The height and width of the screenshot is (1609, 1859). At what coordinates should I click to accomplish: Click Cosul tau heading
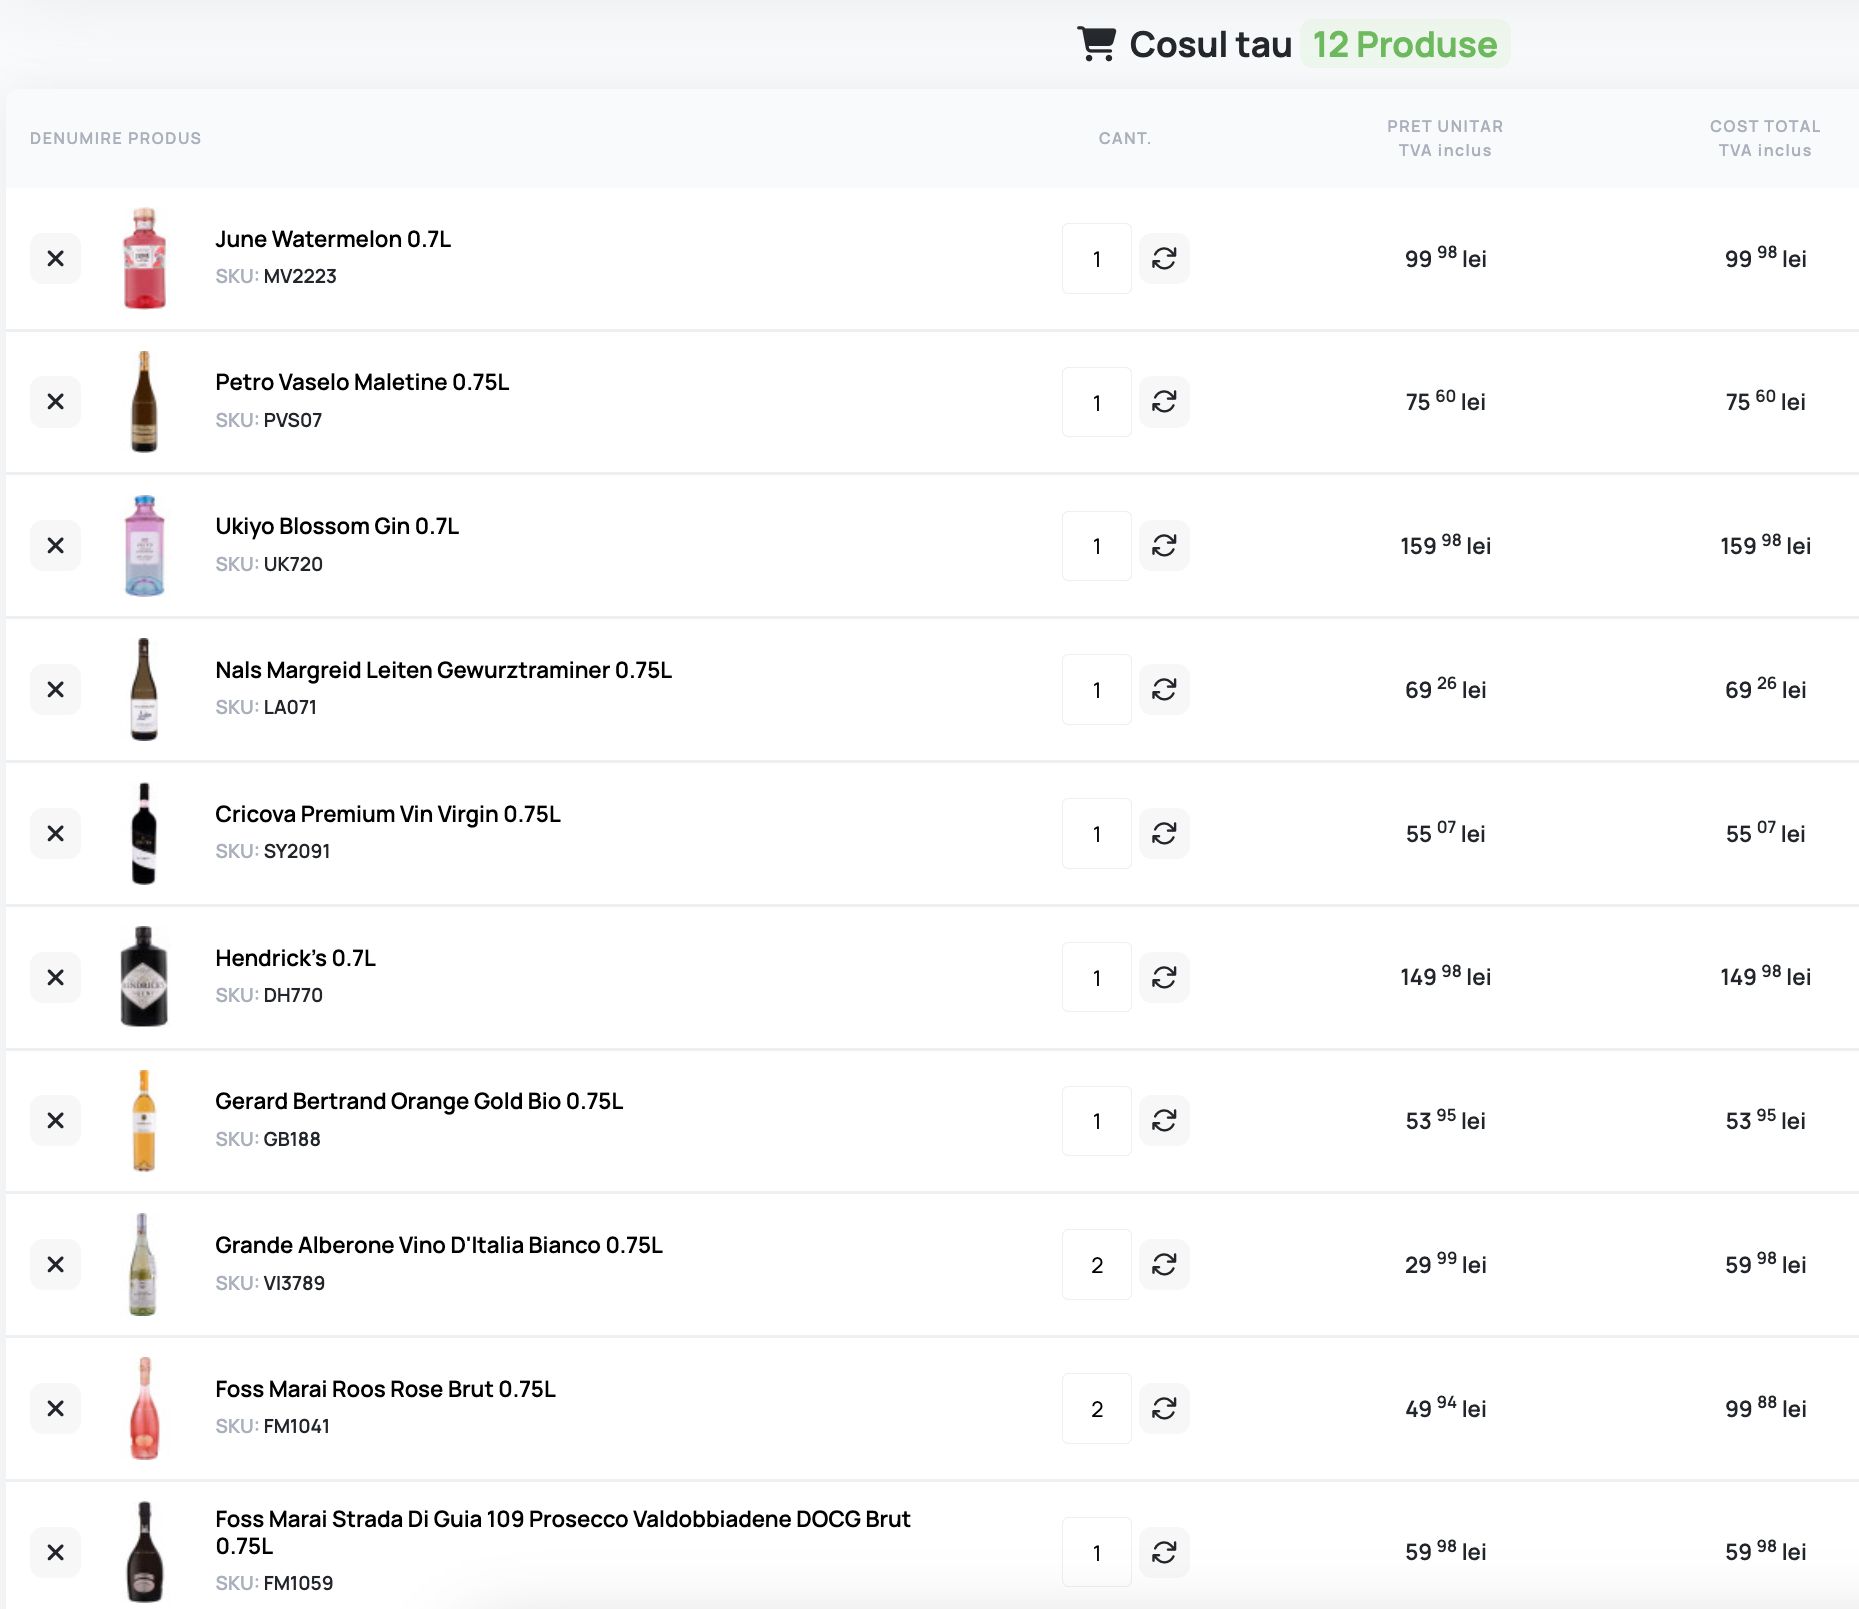coord(1211,44)
